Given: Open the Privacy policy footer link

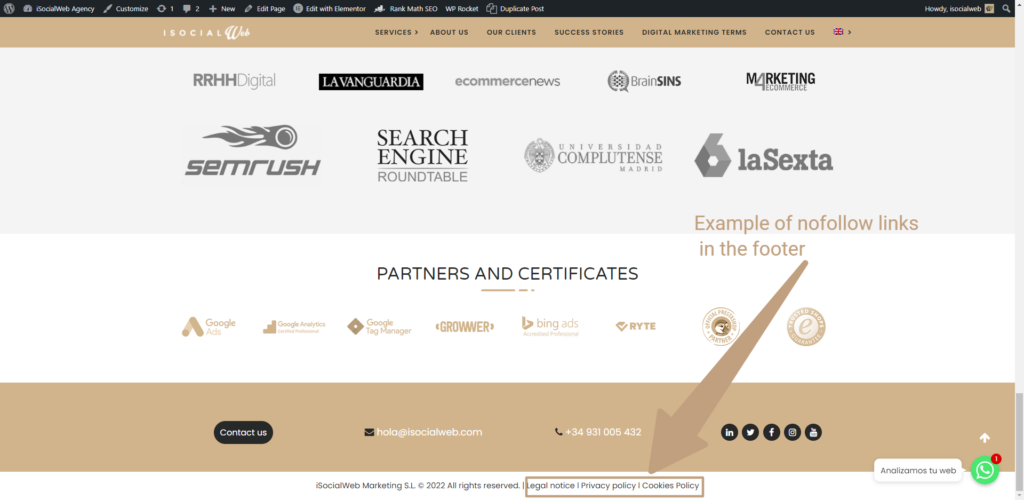Looking at the screenshot, I should point(608,486).
